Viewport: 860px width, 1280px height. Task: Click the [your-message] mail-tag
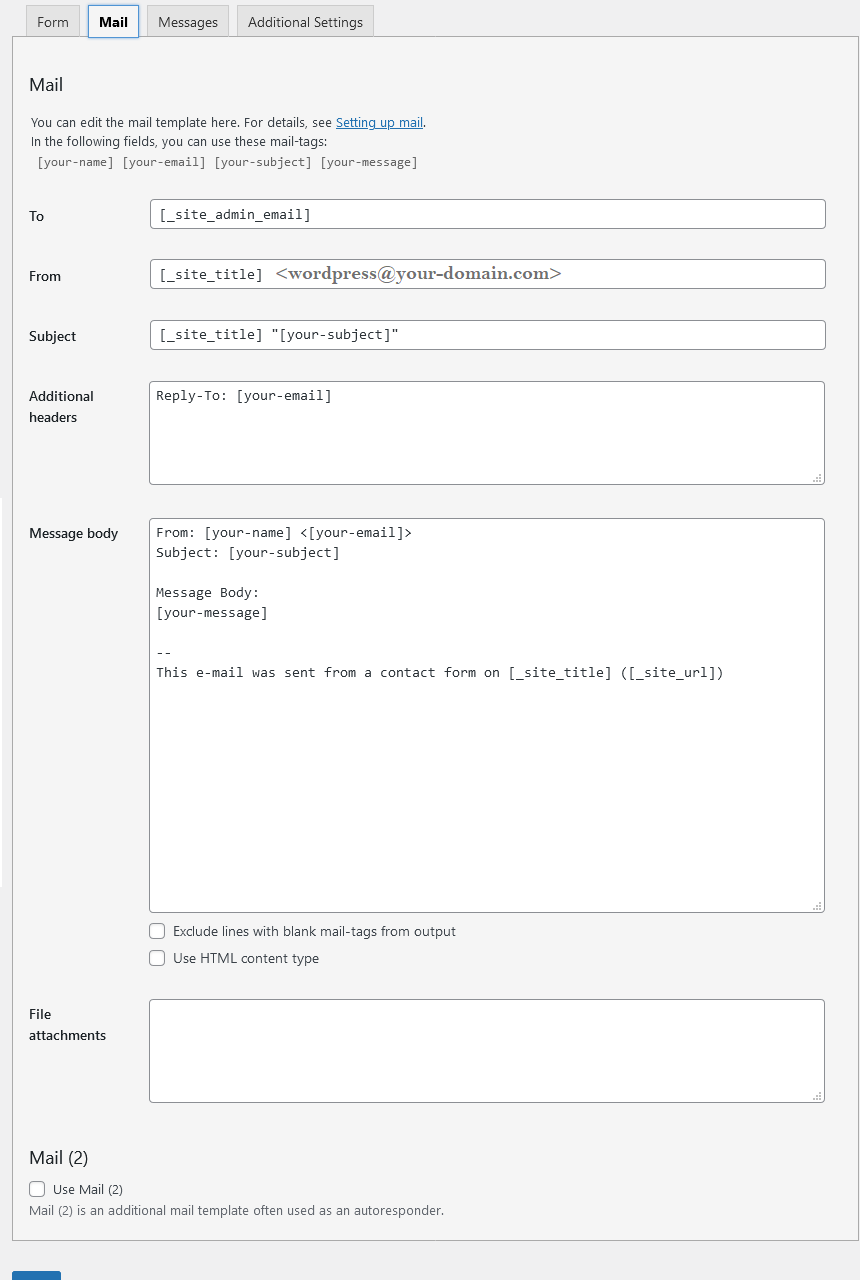point(369,161)
